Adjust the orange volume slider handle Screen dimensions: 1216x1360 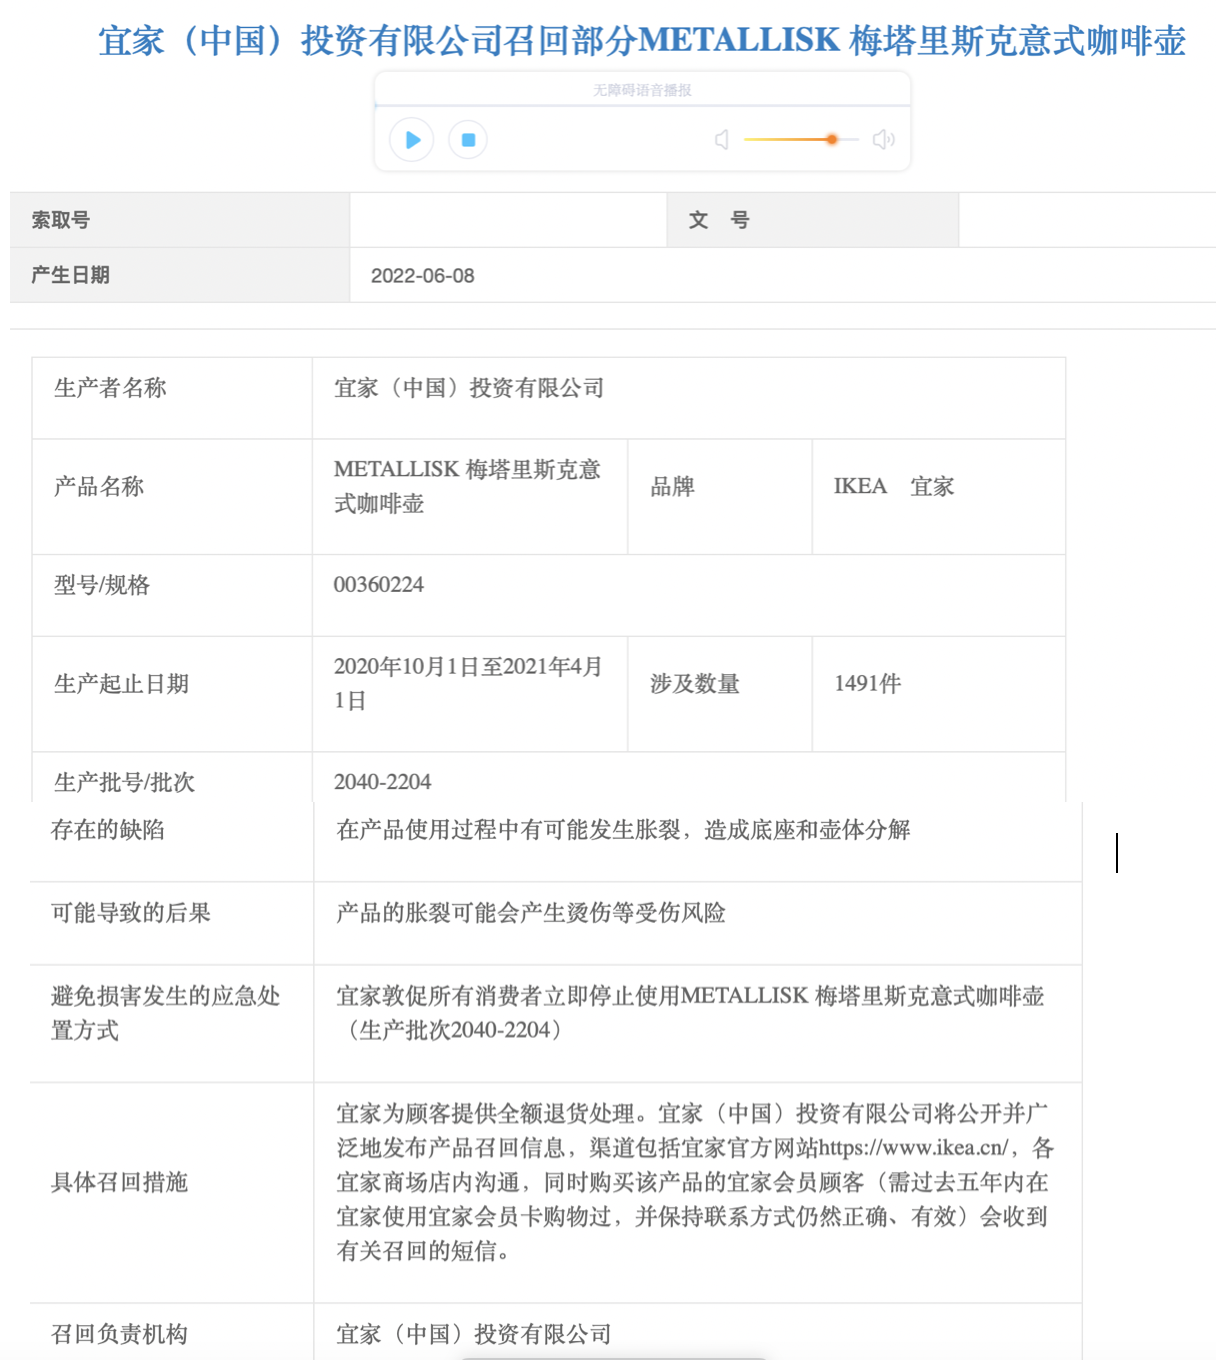[832, 140]
